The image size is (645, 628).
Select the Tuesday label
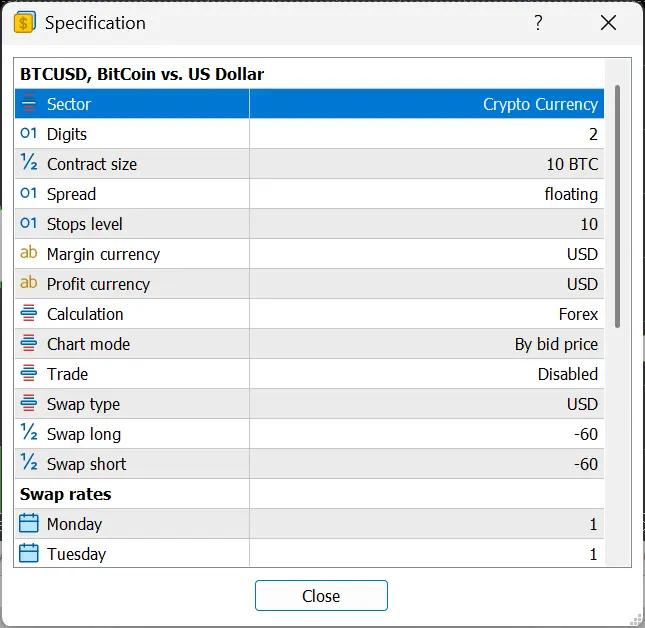[x=77, y=555]
